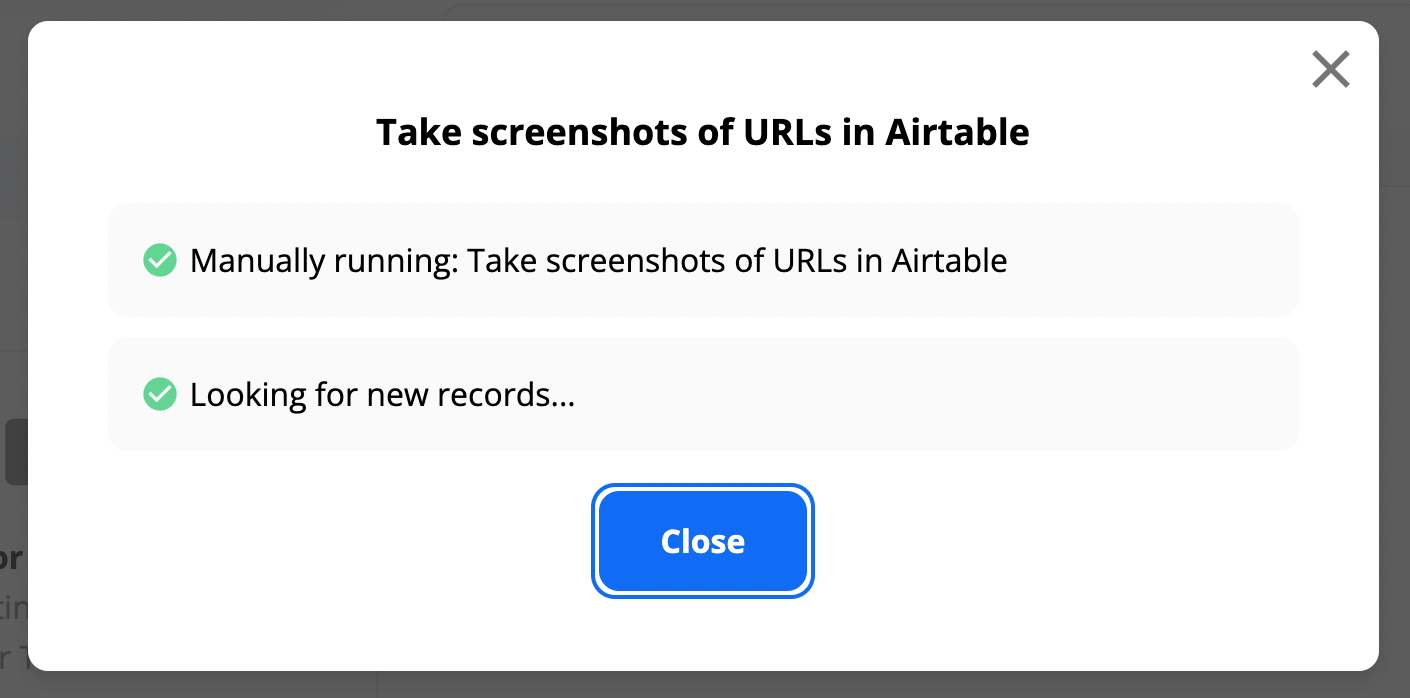Click the green checkmark beside "Manually running"
The width and height of the screenshot is (1410, 698).
[160, 261]
